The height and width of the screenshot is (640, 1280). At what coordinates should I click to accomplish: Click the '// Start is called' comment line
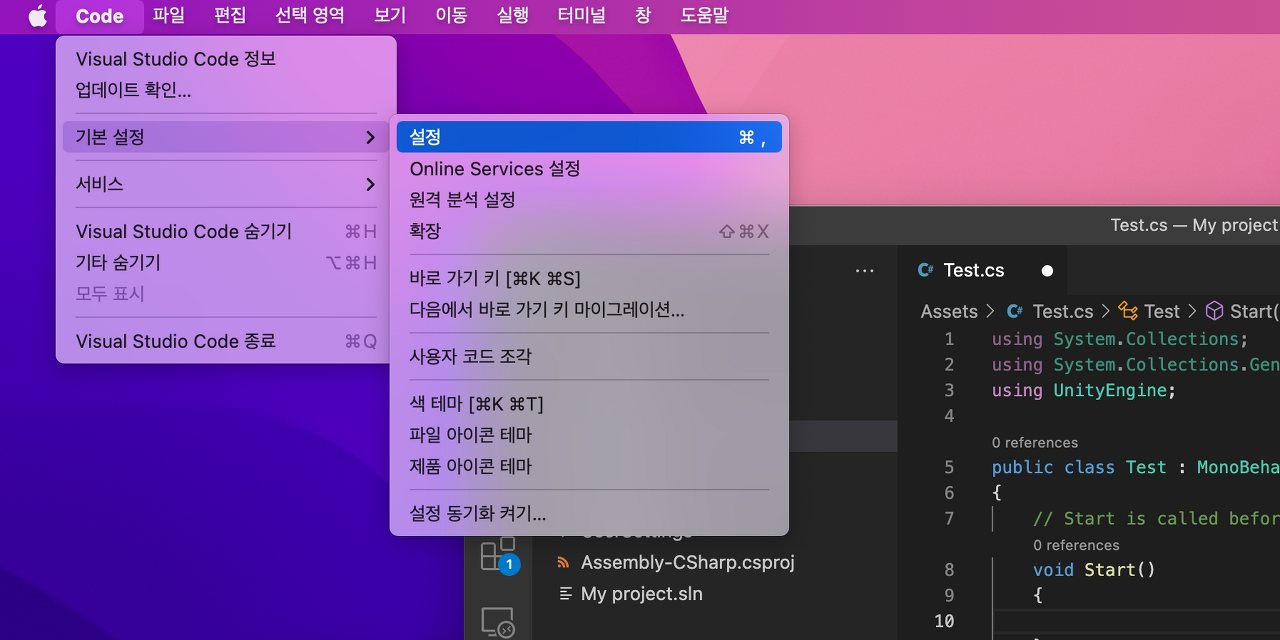pos(1156,518)
